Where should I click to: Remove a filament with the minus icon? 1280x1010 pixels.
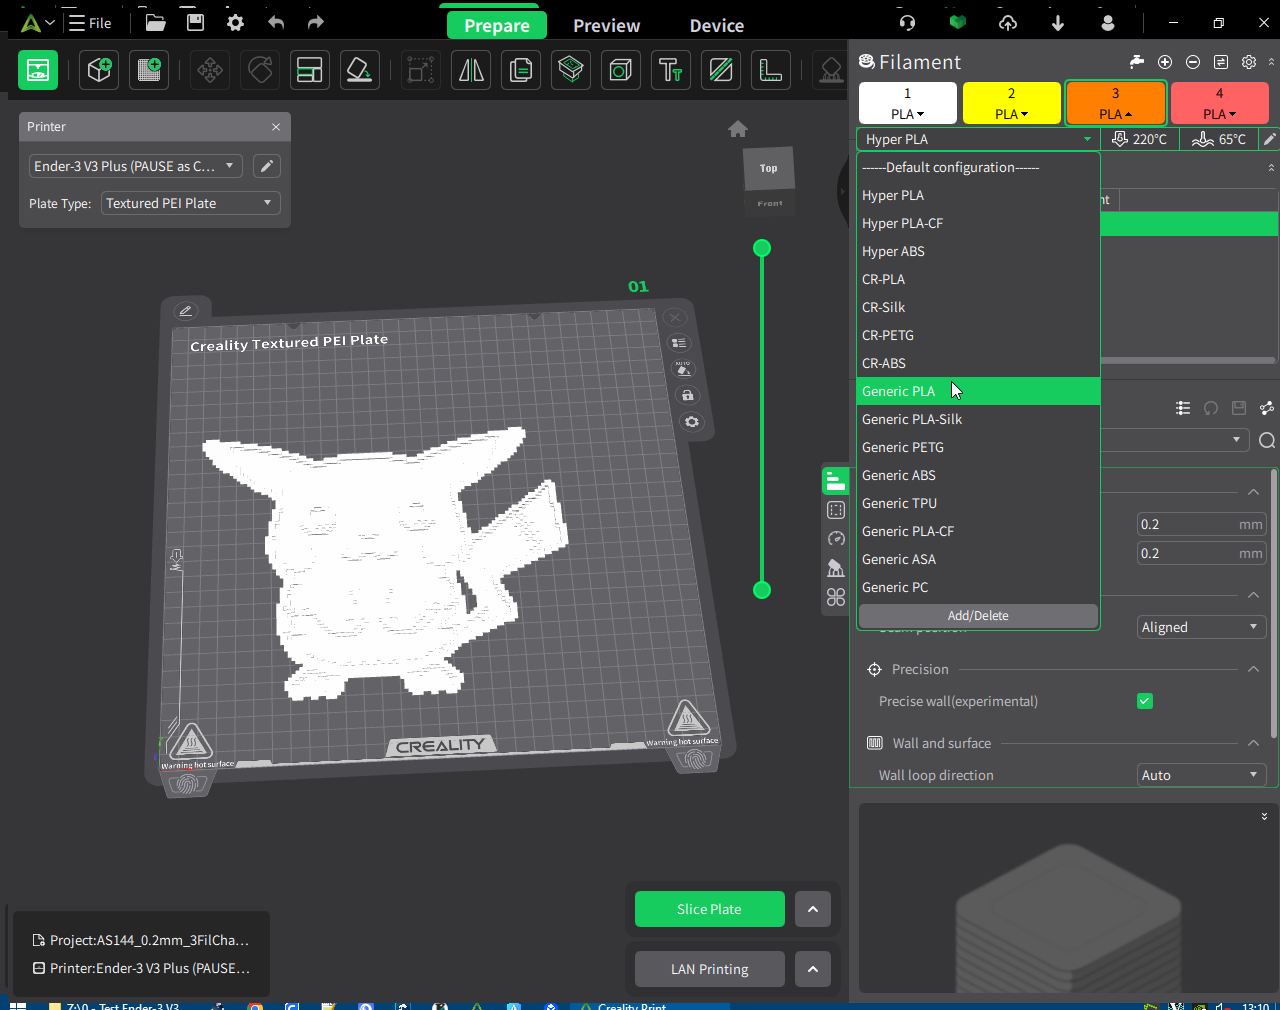tap(1193, 62)
